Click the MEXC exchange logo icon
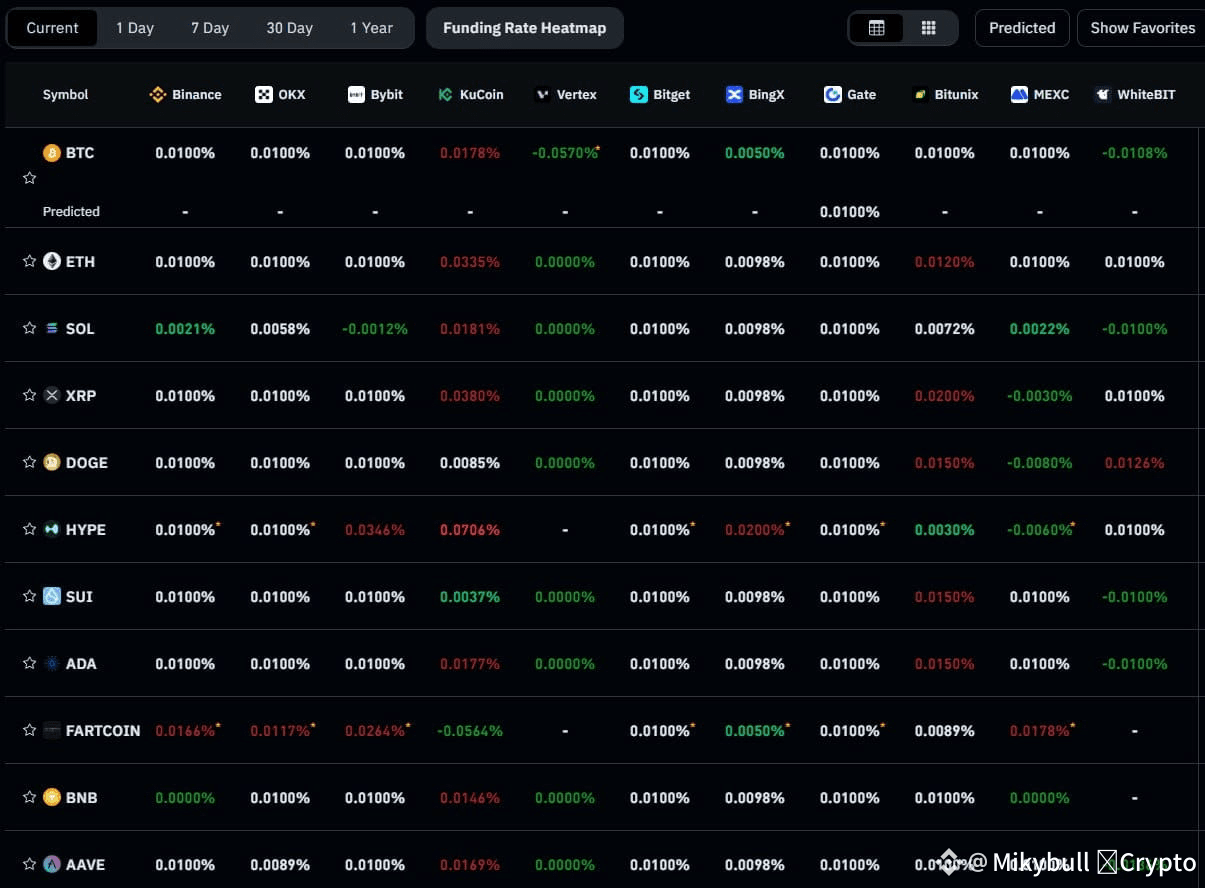1205x888 pixels. click(1019, 95)
